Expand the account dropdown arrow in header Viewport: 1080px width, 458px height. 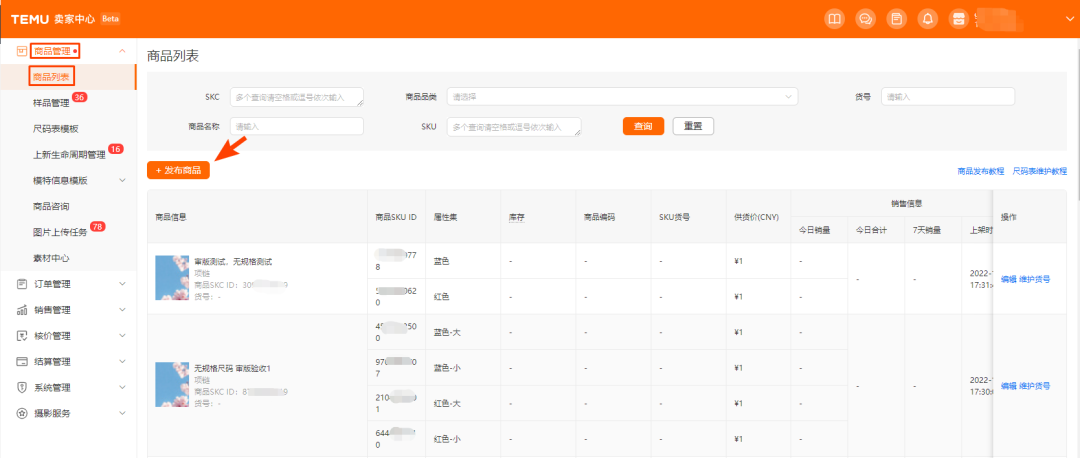(x=1068, y=19)
